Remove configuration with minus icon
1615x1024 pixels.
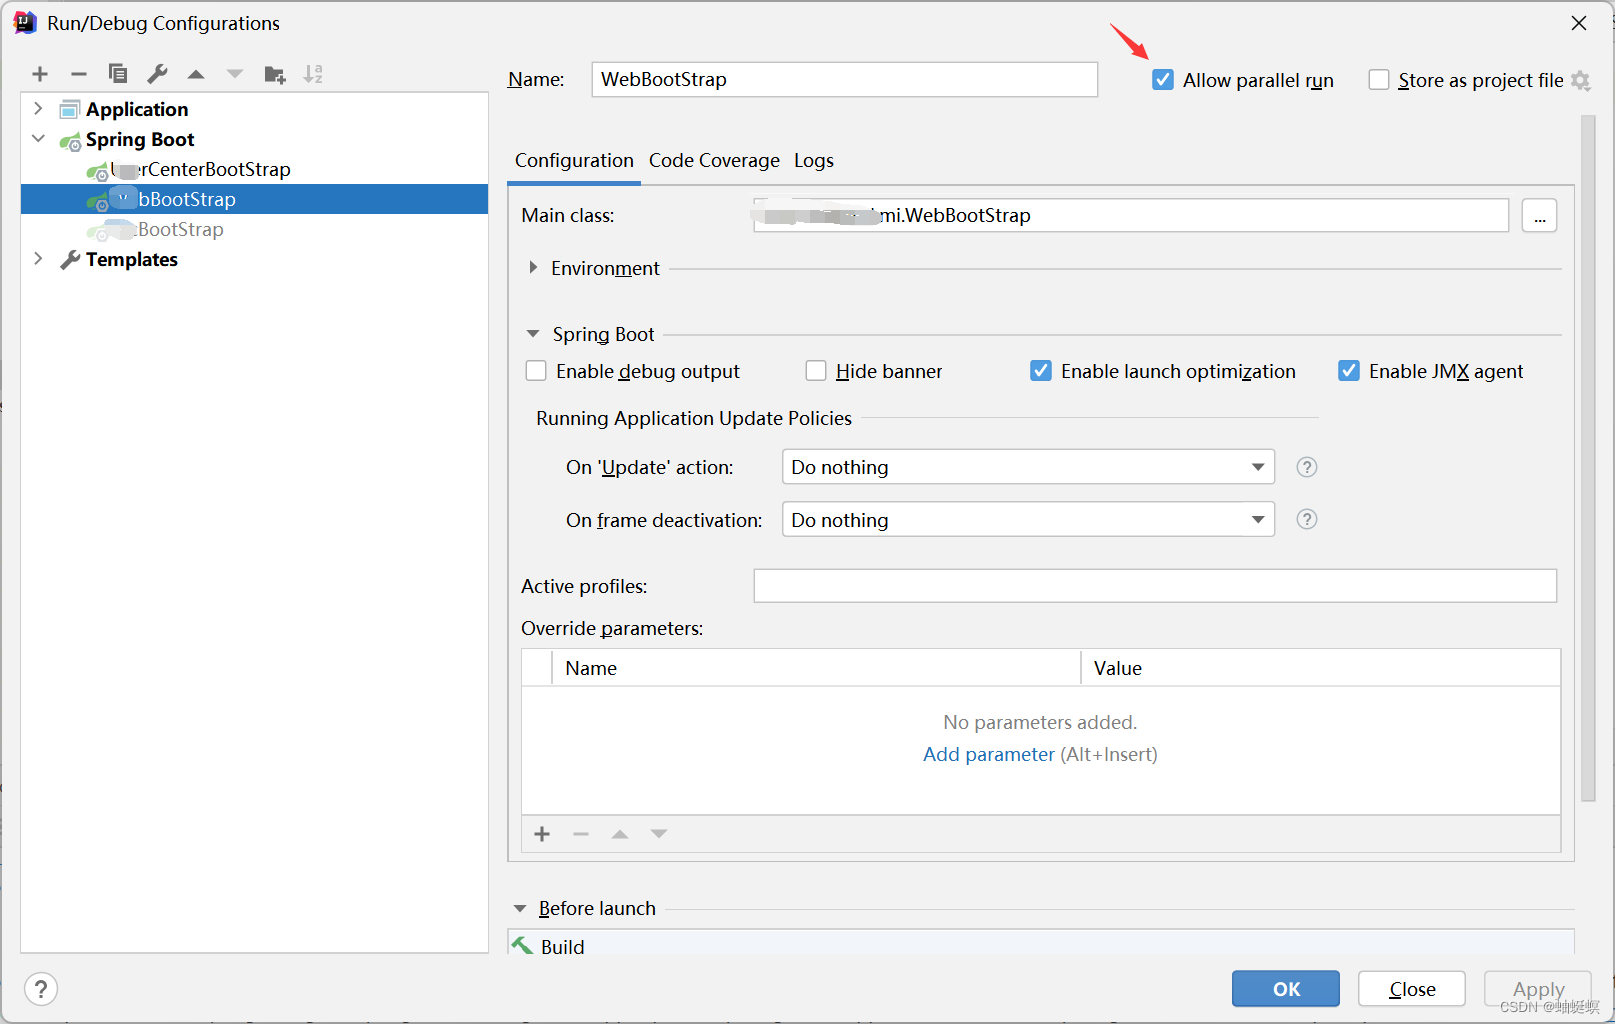tap(79, 74)
